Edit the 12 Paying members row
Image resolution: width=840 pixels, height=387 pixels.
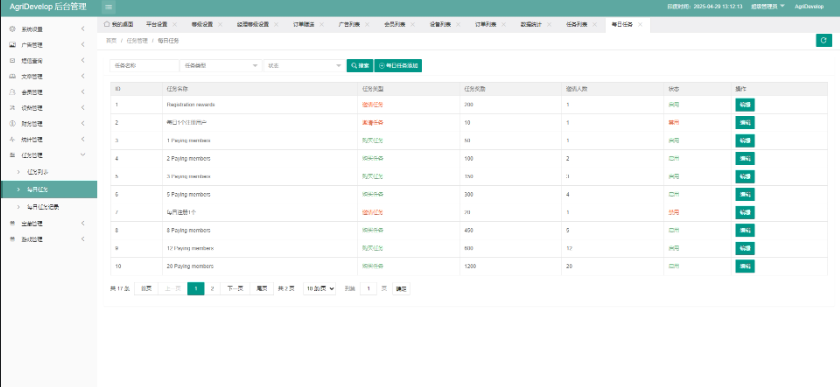tap(745, 248)
